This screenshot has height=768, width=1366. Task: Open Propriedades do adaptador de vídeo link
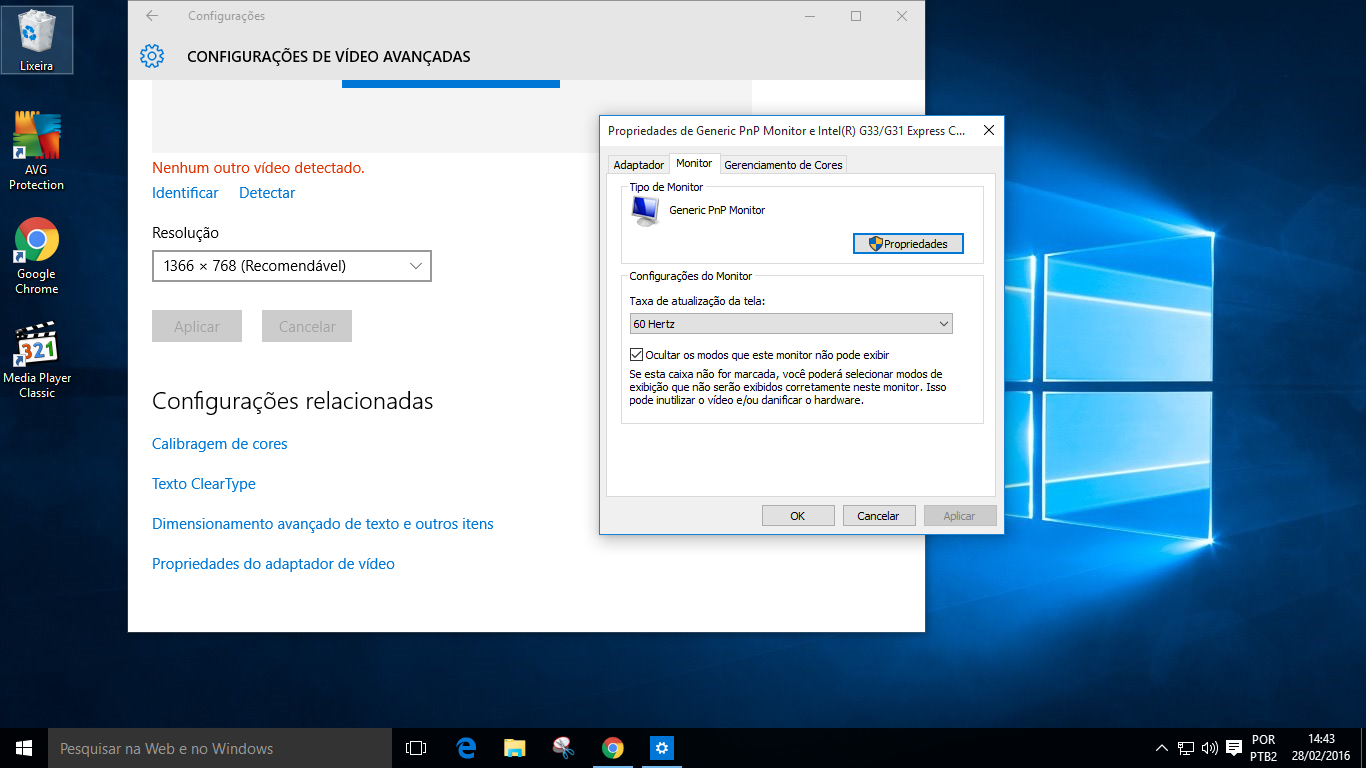[273, 564]
